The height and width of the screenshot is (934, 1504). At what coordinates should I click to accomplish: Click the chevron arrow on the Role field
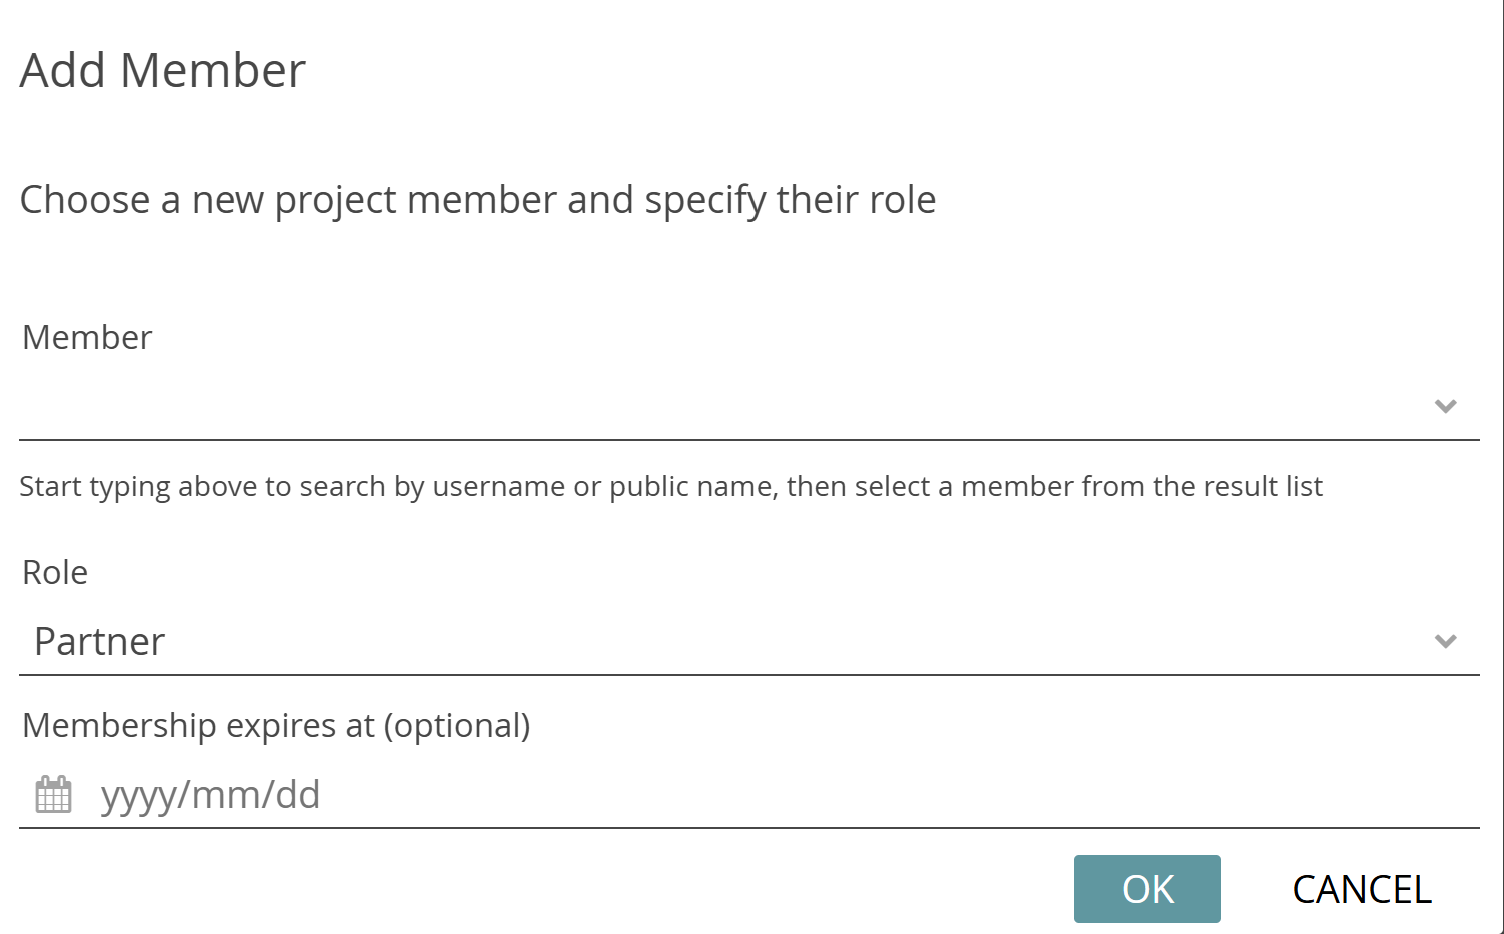[1445, 641]
